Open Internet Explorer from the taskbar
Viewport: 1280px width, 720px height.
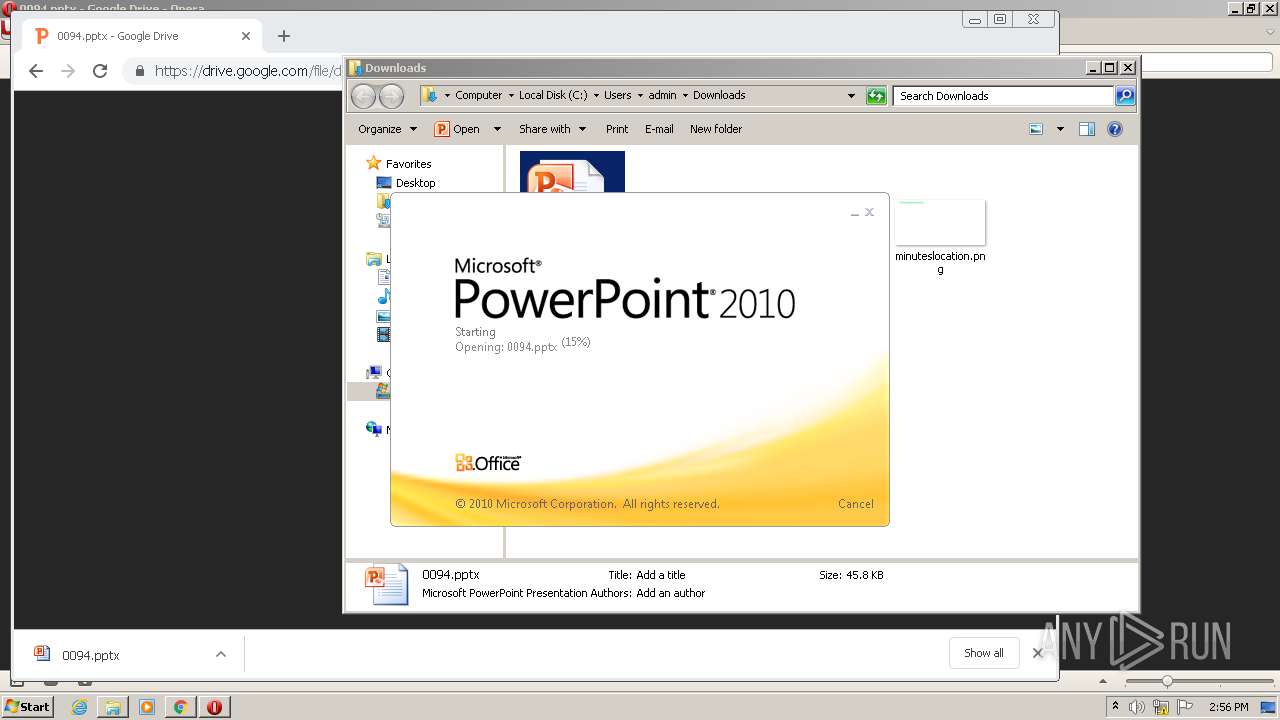(x=79, y=707)
